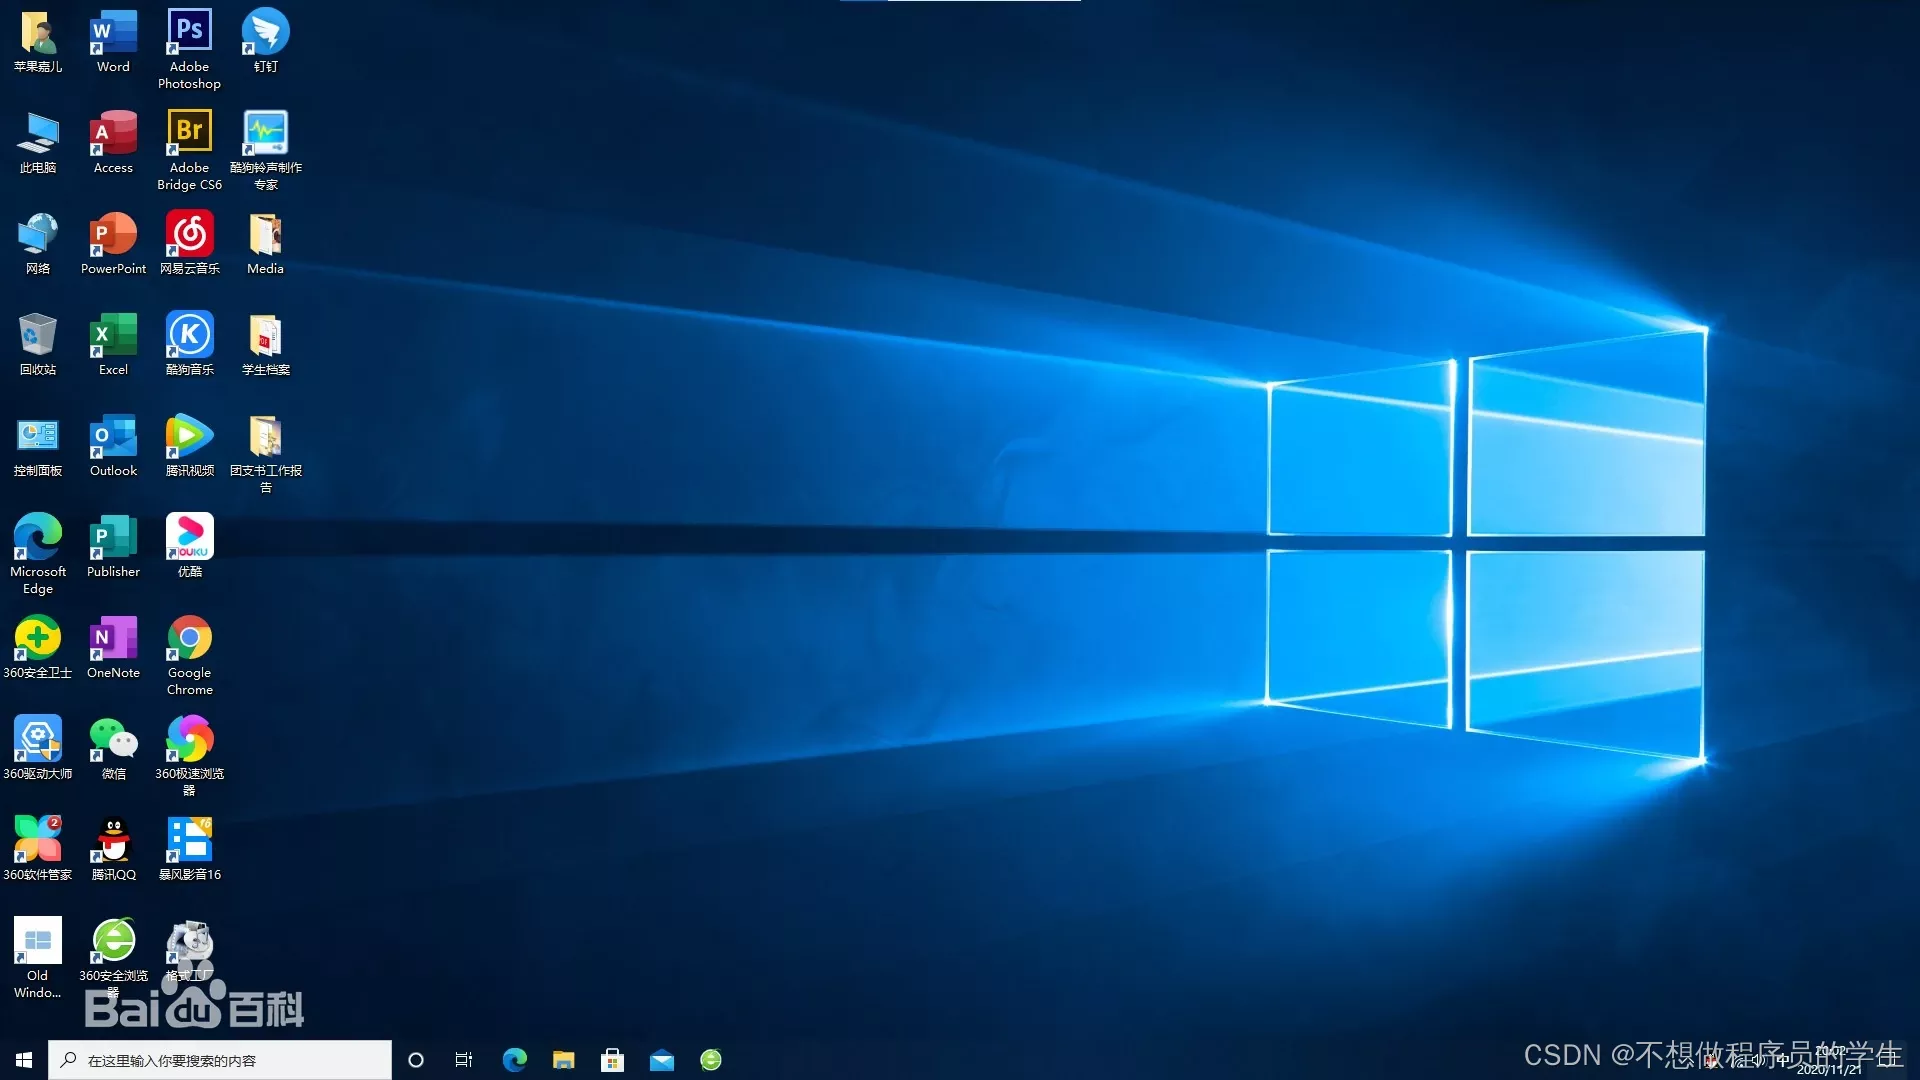The image size is (1920, 1080).
Task: Select the 优酷 Youku desktop shortcut
Action: point(189,537)
